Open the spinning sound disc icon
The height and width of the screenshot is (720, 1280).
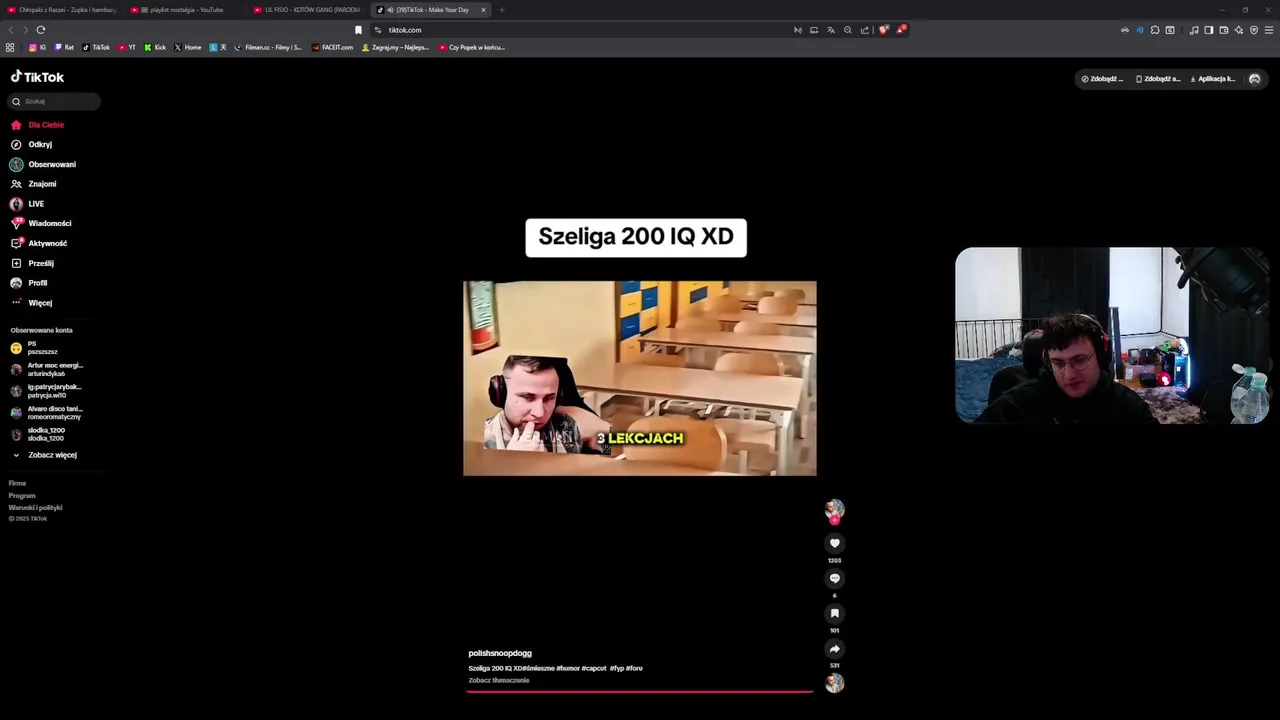[834, 683]
